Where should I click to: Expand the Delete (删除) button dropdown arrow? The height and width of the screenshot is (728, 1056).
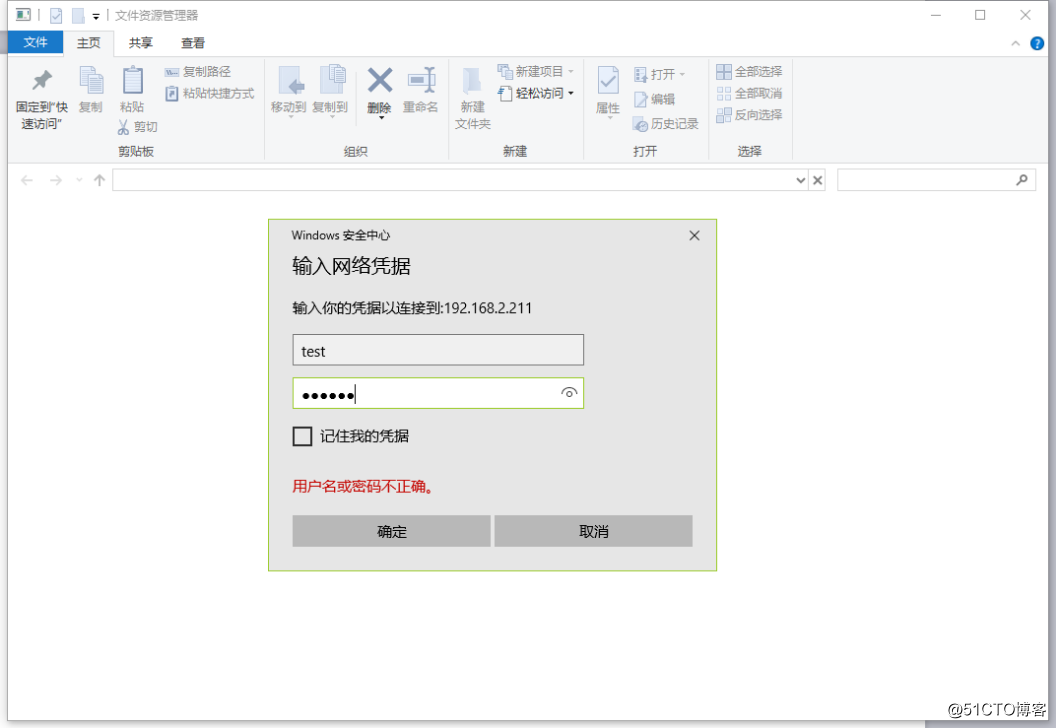(381, 118)
